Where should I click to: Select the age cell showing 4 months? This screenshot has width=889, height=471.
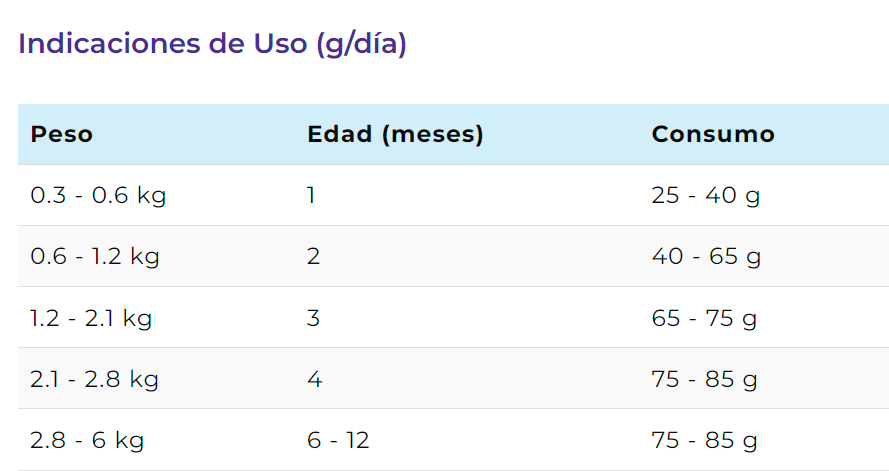click(x=315, y=379)
